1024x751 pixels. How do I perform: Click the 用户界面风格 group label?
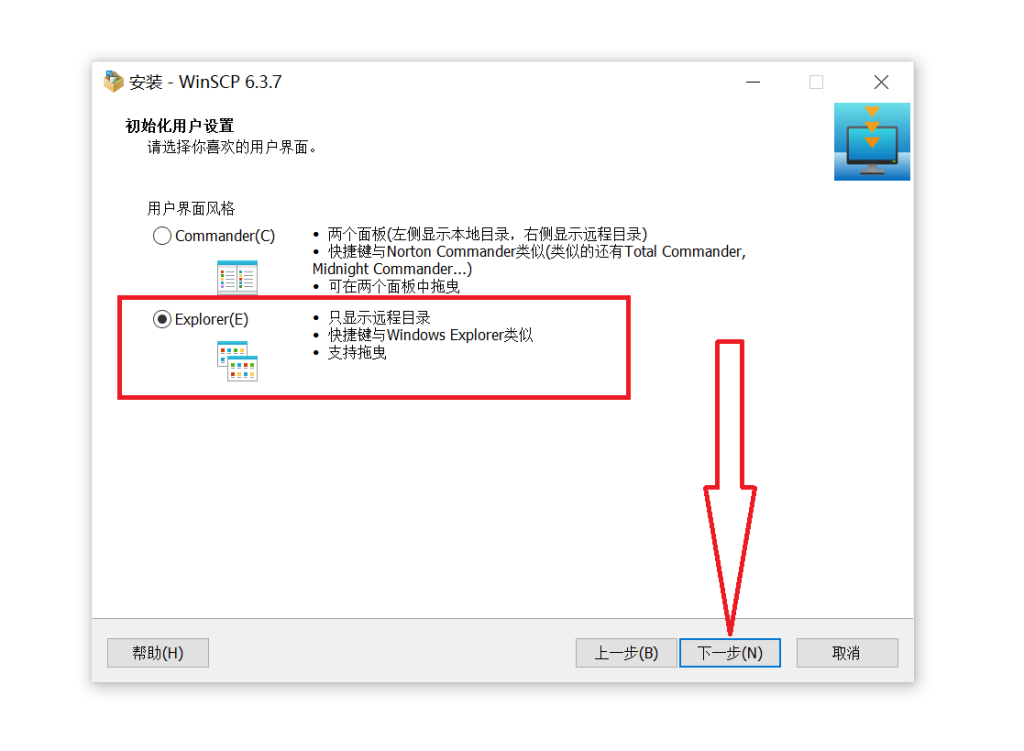[191, 208]
